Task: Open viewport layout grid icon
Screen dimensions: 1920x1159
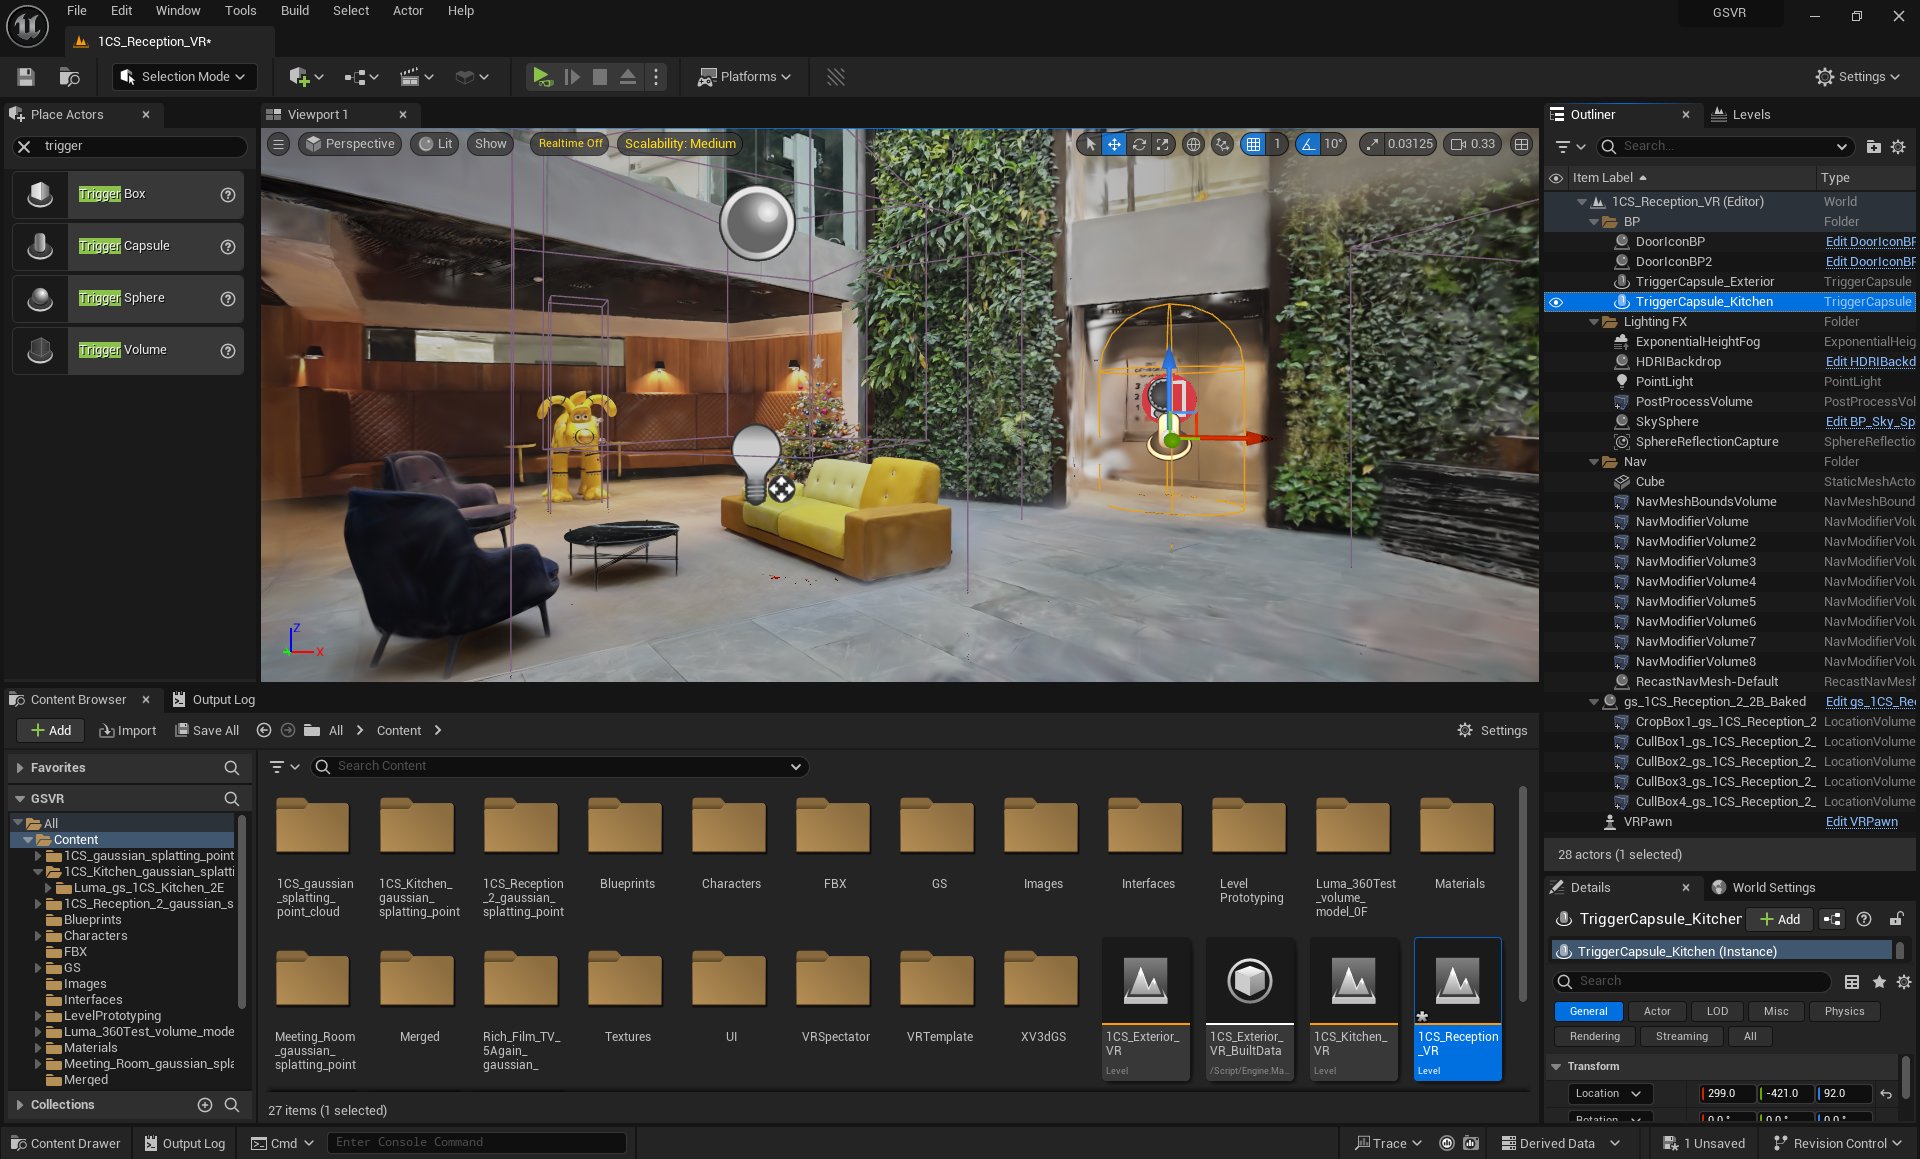Action: 1521,144
